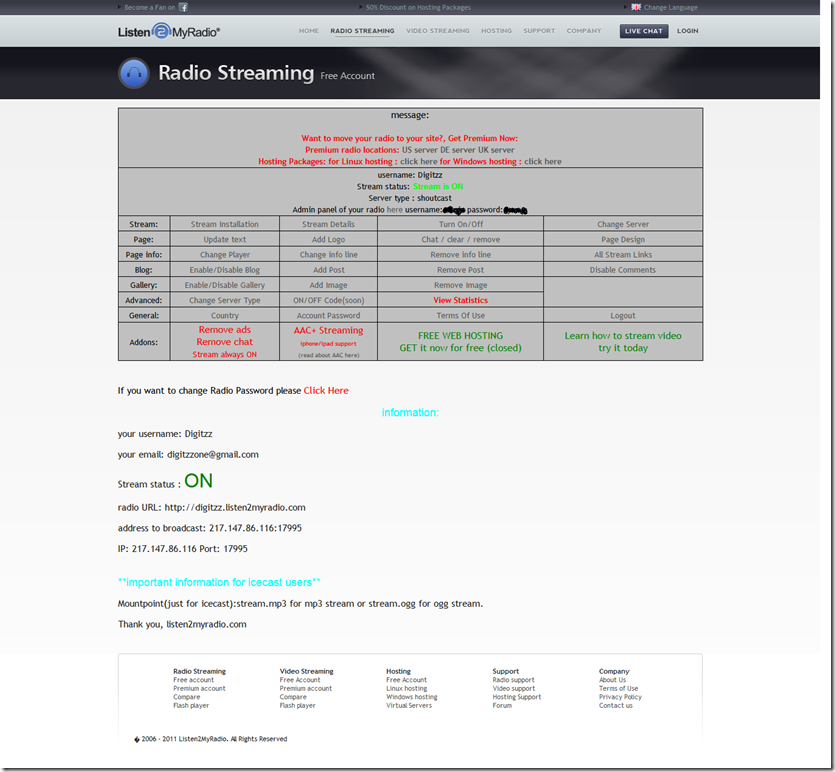Click Disable Comments link

coord(623,270)
